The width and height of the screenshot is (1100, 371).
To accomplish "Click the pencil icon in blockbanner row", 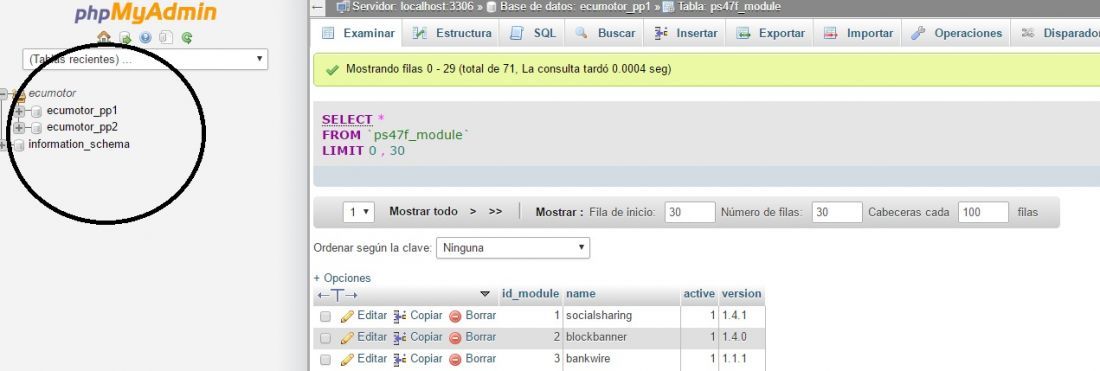I will pos(347,338).
